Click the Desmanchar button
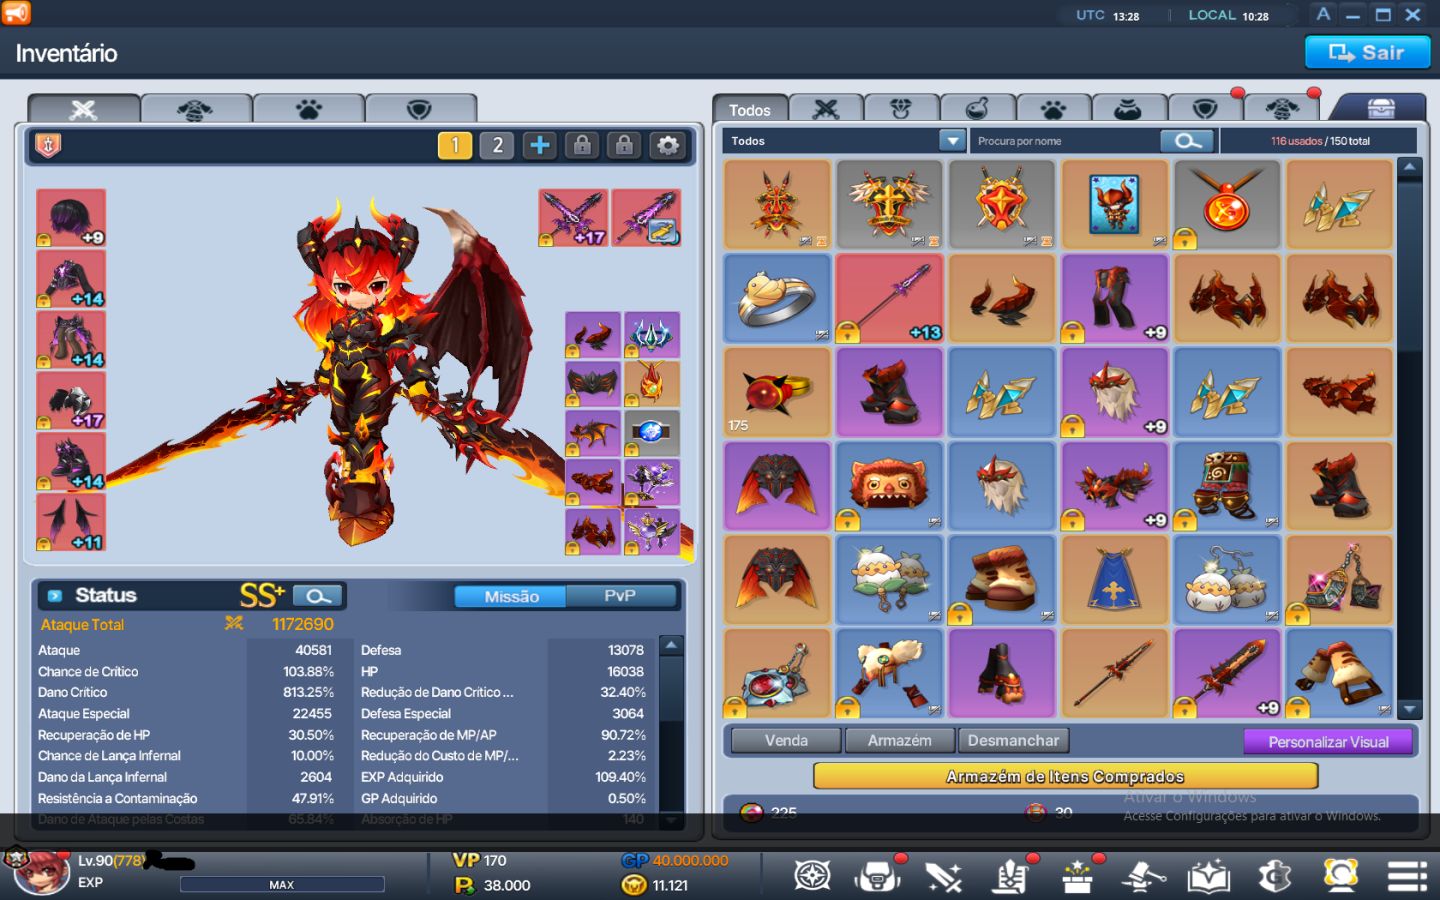Image resolution: width=1440 pixels, height=900 pixels. pyautogui.click(x=1013, y=741)
